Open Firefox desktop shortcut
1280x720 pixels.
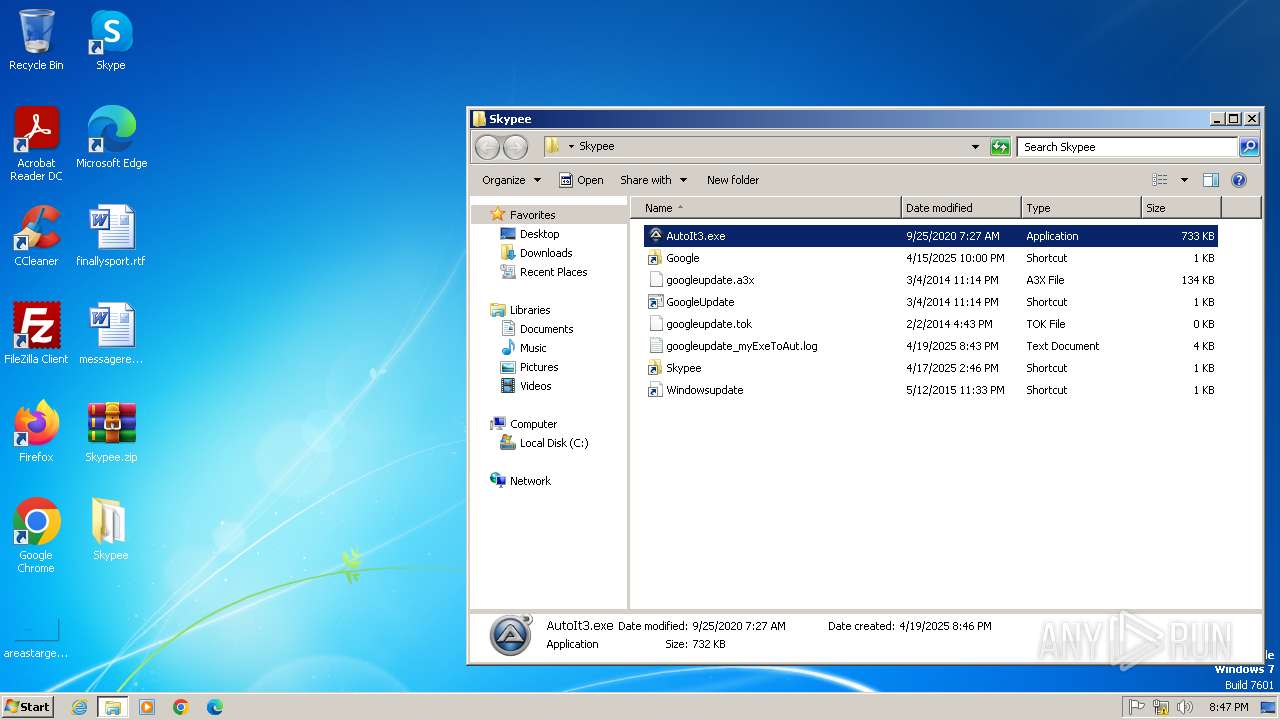coord(36,432)
